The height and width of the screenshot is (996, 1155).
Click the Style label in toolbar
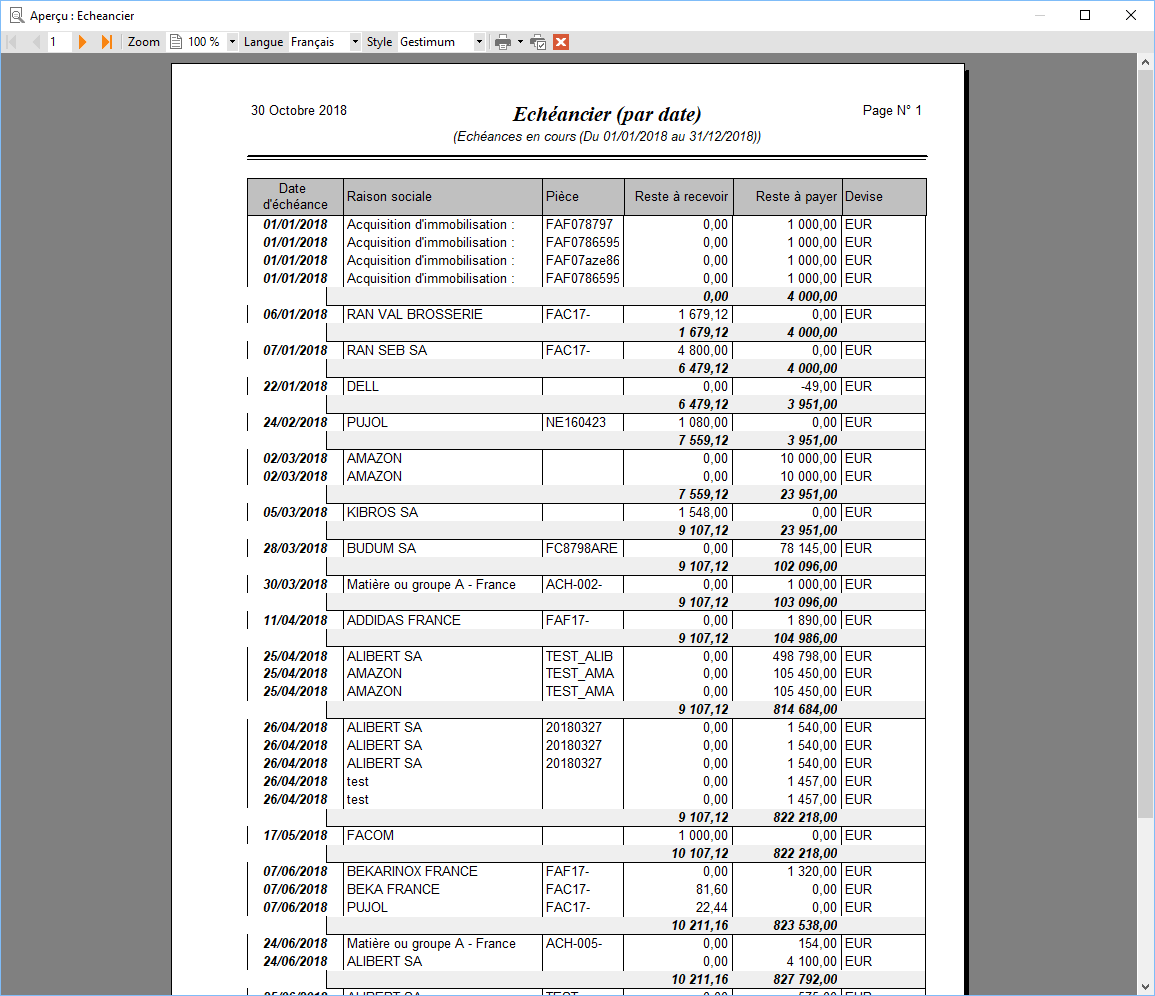click(379, 42)
